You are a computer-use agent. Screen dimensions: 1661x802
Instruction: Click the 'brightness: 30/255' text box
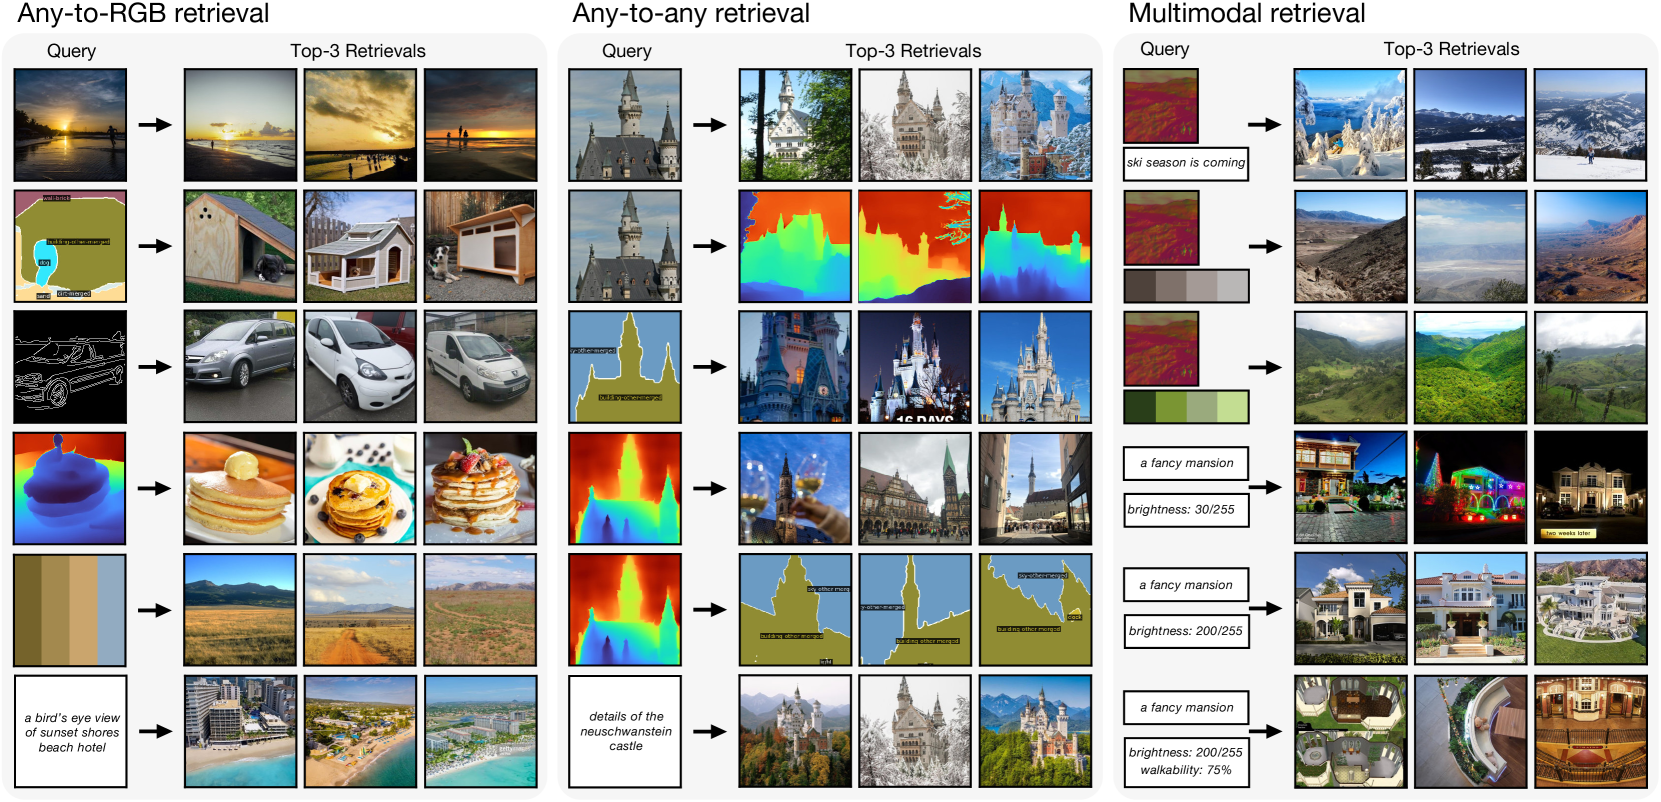point(1186,510)
